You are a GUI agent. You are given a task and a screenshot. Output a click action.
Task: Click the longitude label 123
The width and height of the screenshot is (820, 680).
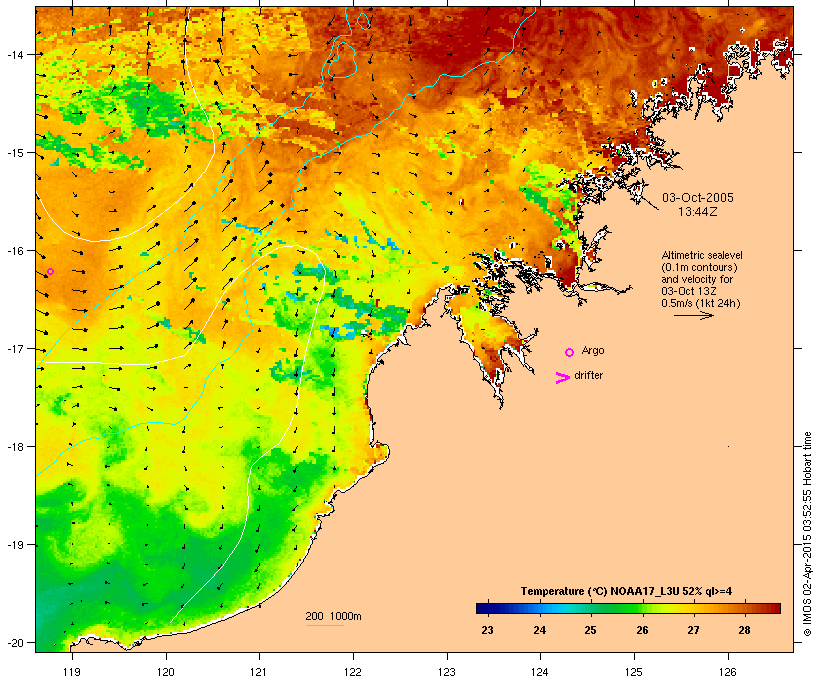(x=447, y=672)
